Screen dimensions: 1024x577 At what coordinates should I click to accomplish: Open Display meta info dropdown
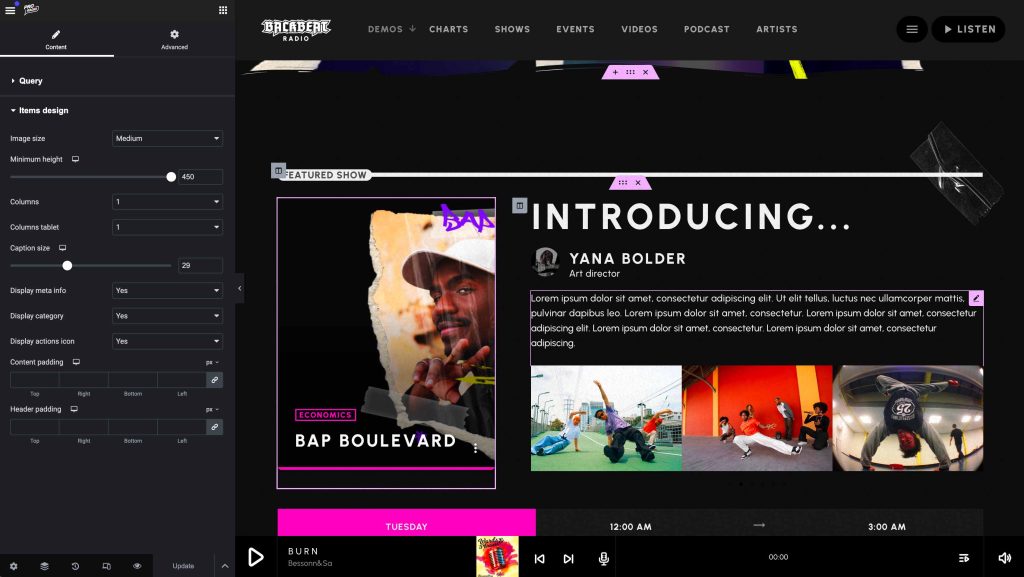point(167,291)
